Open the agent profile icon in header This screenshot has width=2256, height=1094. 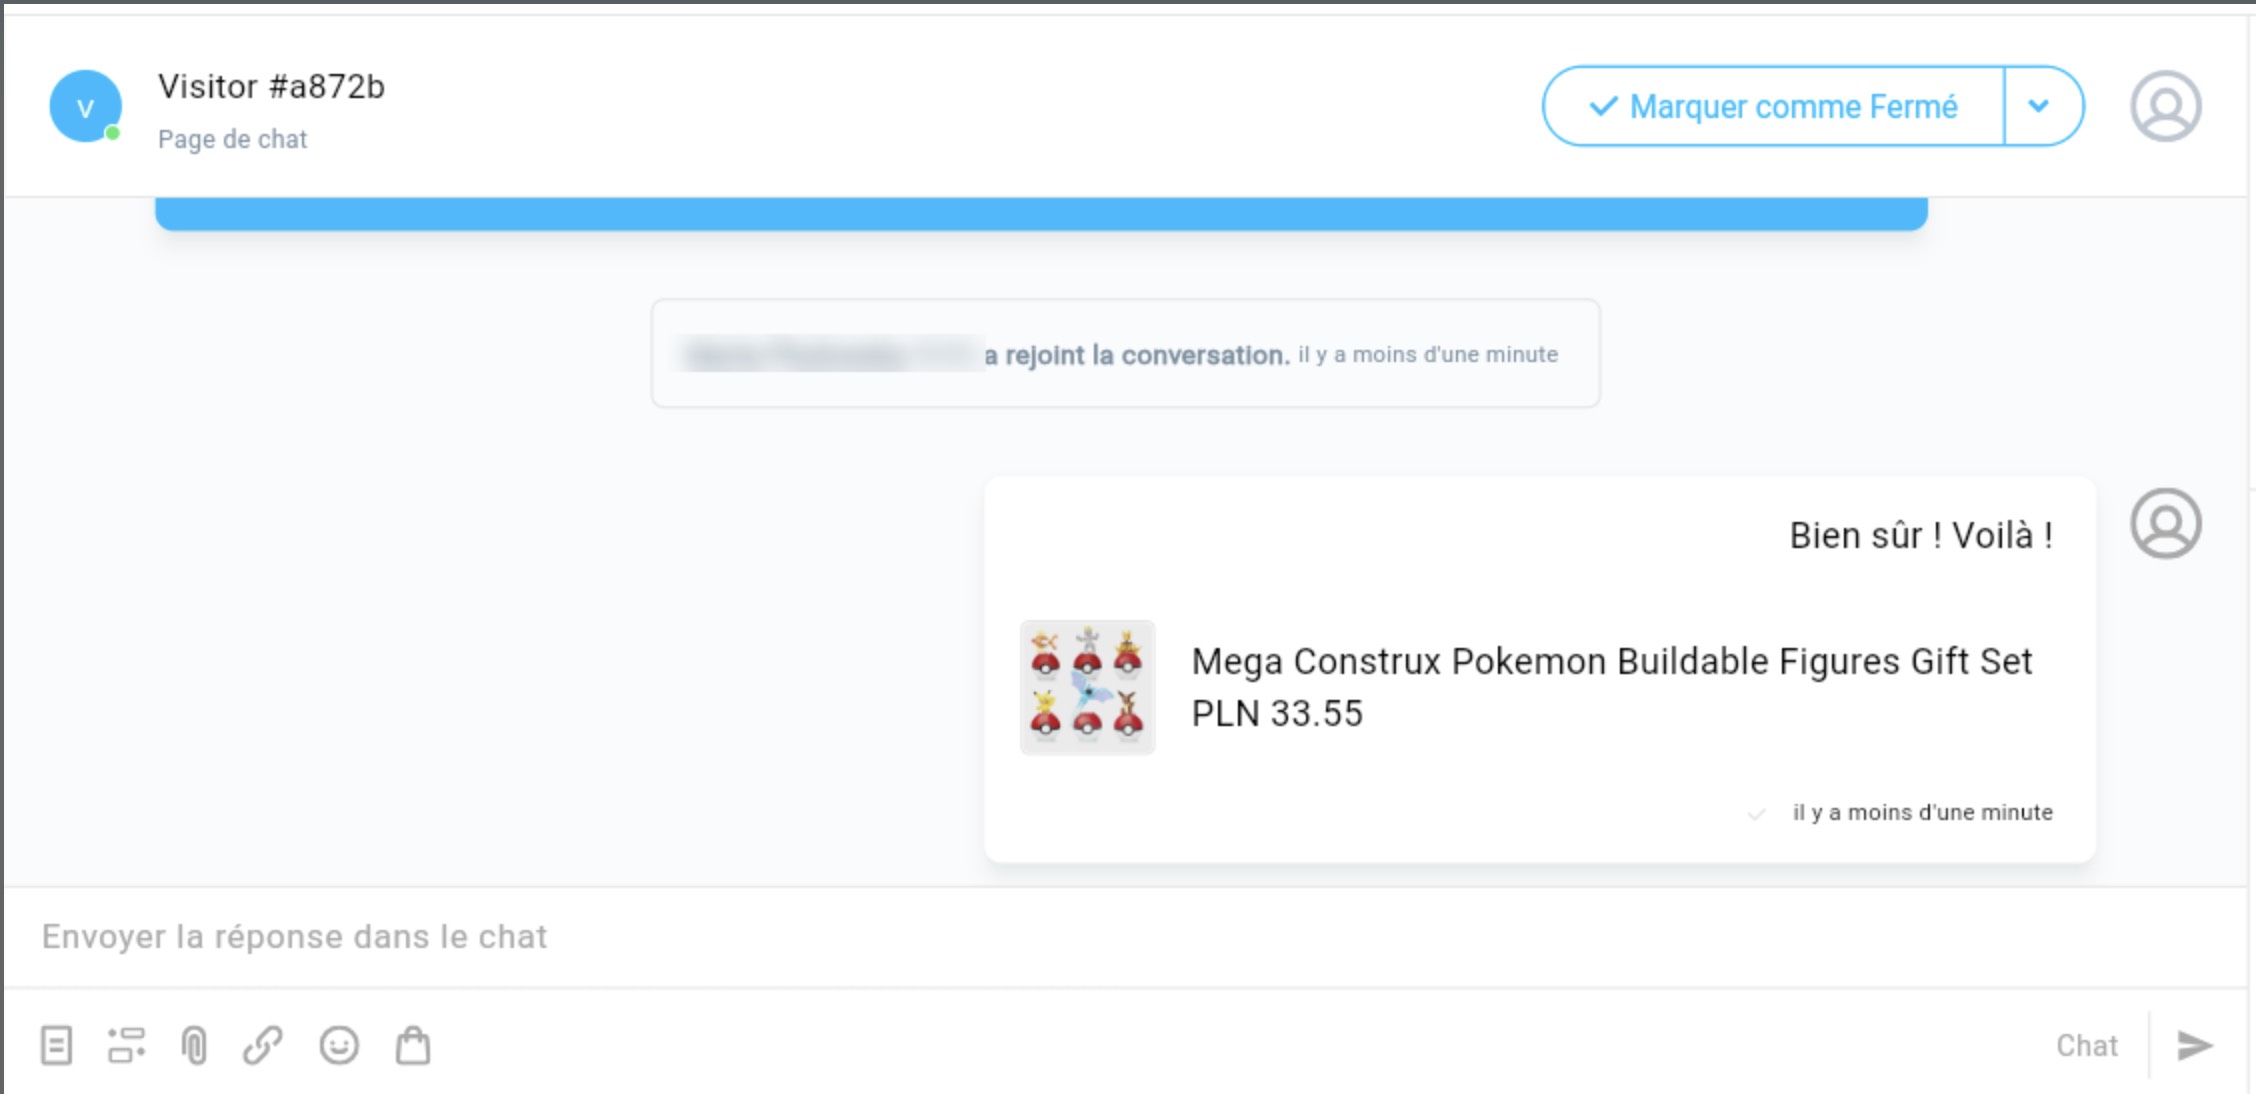tap(2165, 106)
